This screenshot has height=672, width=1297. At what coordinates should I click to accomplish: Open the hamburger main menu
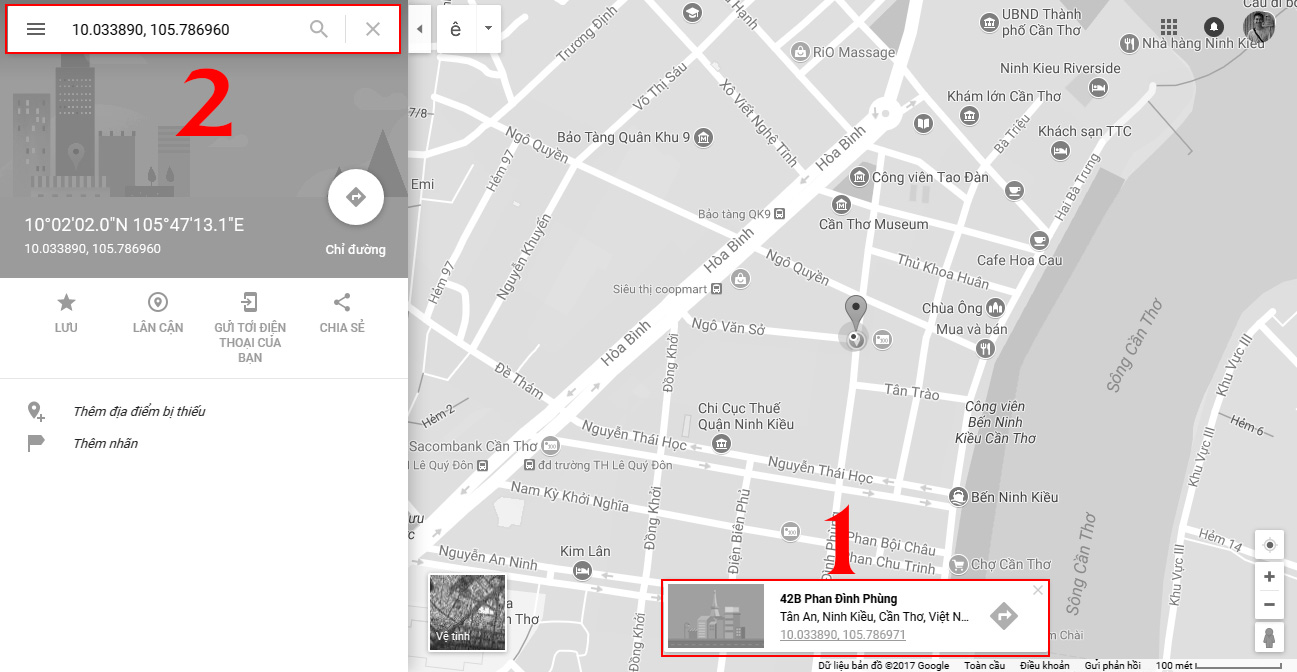36,29
